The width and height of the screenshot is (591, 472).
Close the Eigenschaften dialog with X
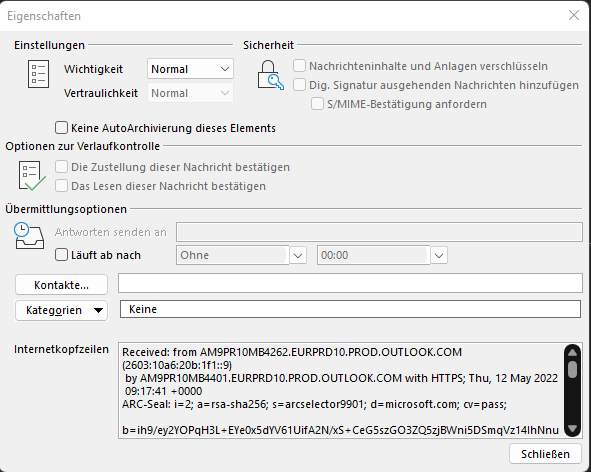574,15
